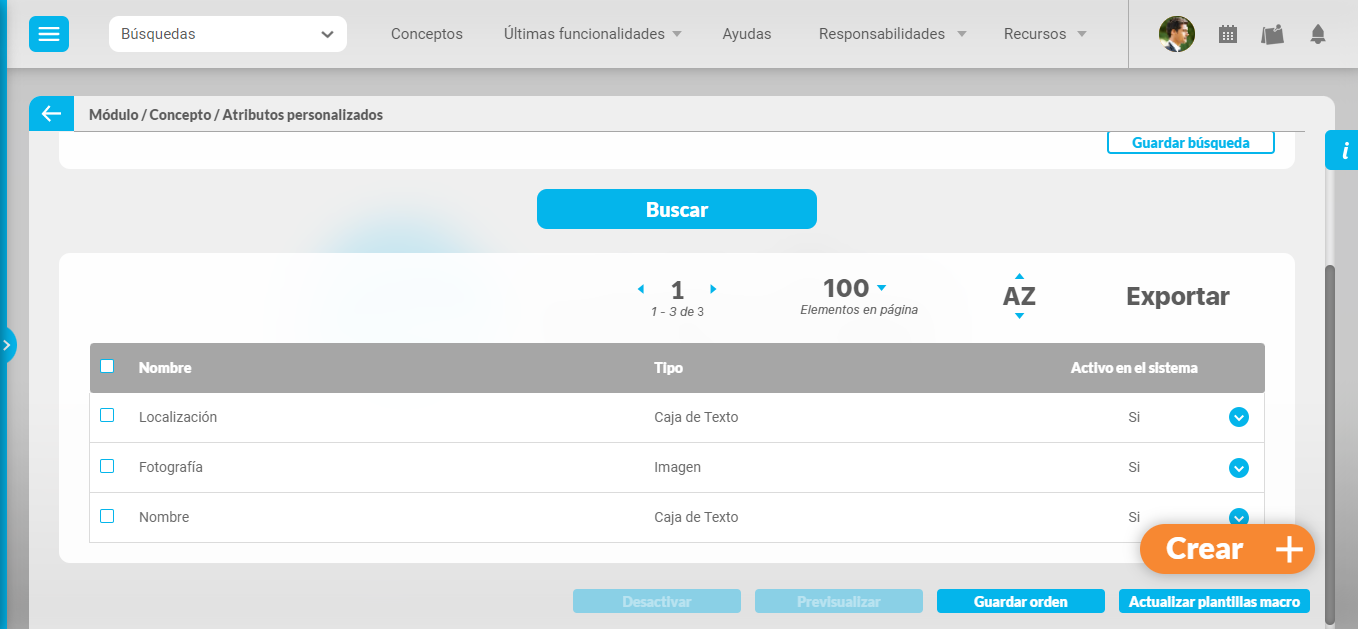The height and width of the screenshot is (629, 1358).
Task: Click the orange Crear button
Action: [1226, 549]
